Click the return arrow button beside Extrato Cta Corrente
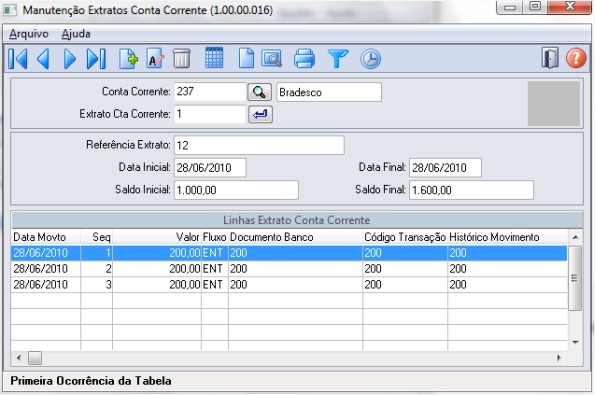Viewport: 595px width, 395px height. click(260, 114)
